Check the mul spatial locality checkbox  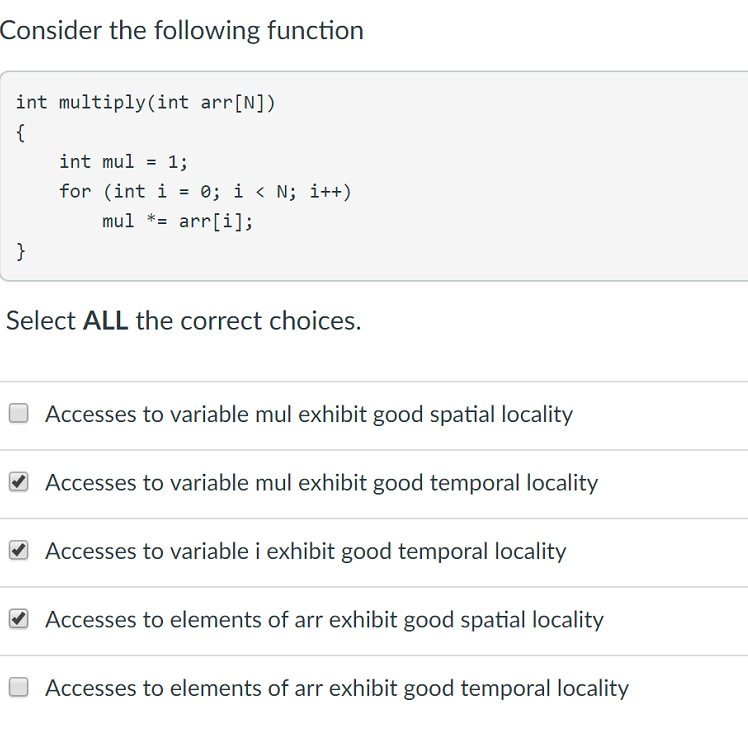coord(19,413)
